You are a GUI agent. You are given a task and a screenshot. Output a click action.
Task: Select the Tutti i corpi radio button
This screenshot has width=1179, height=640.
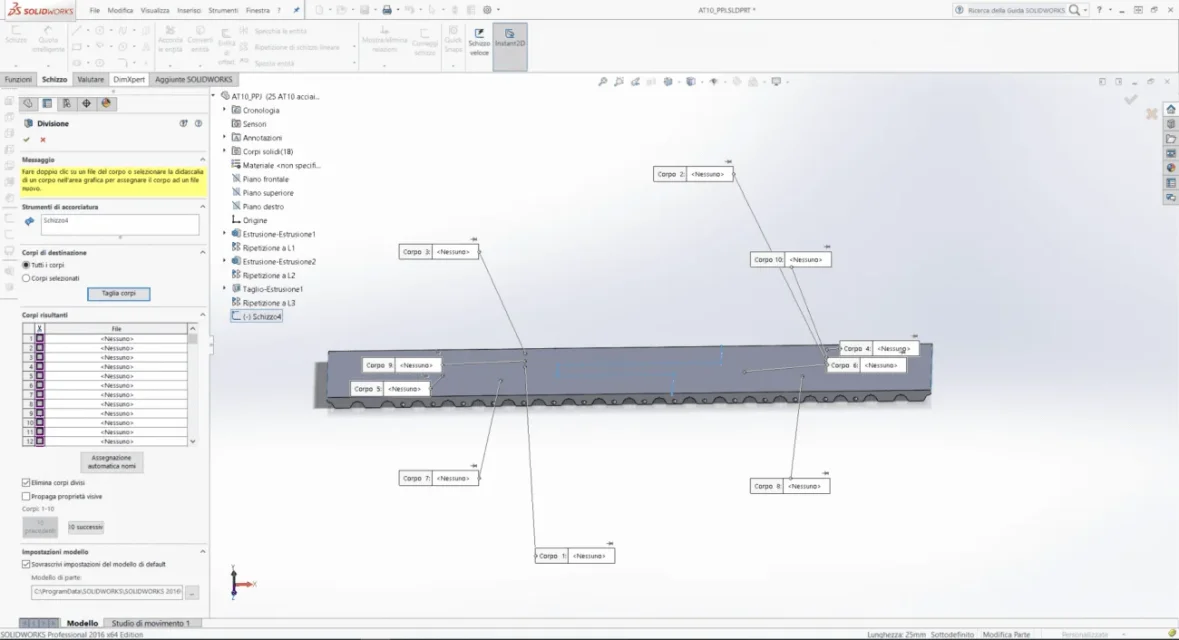[26, 265]
